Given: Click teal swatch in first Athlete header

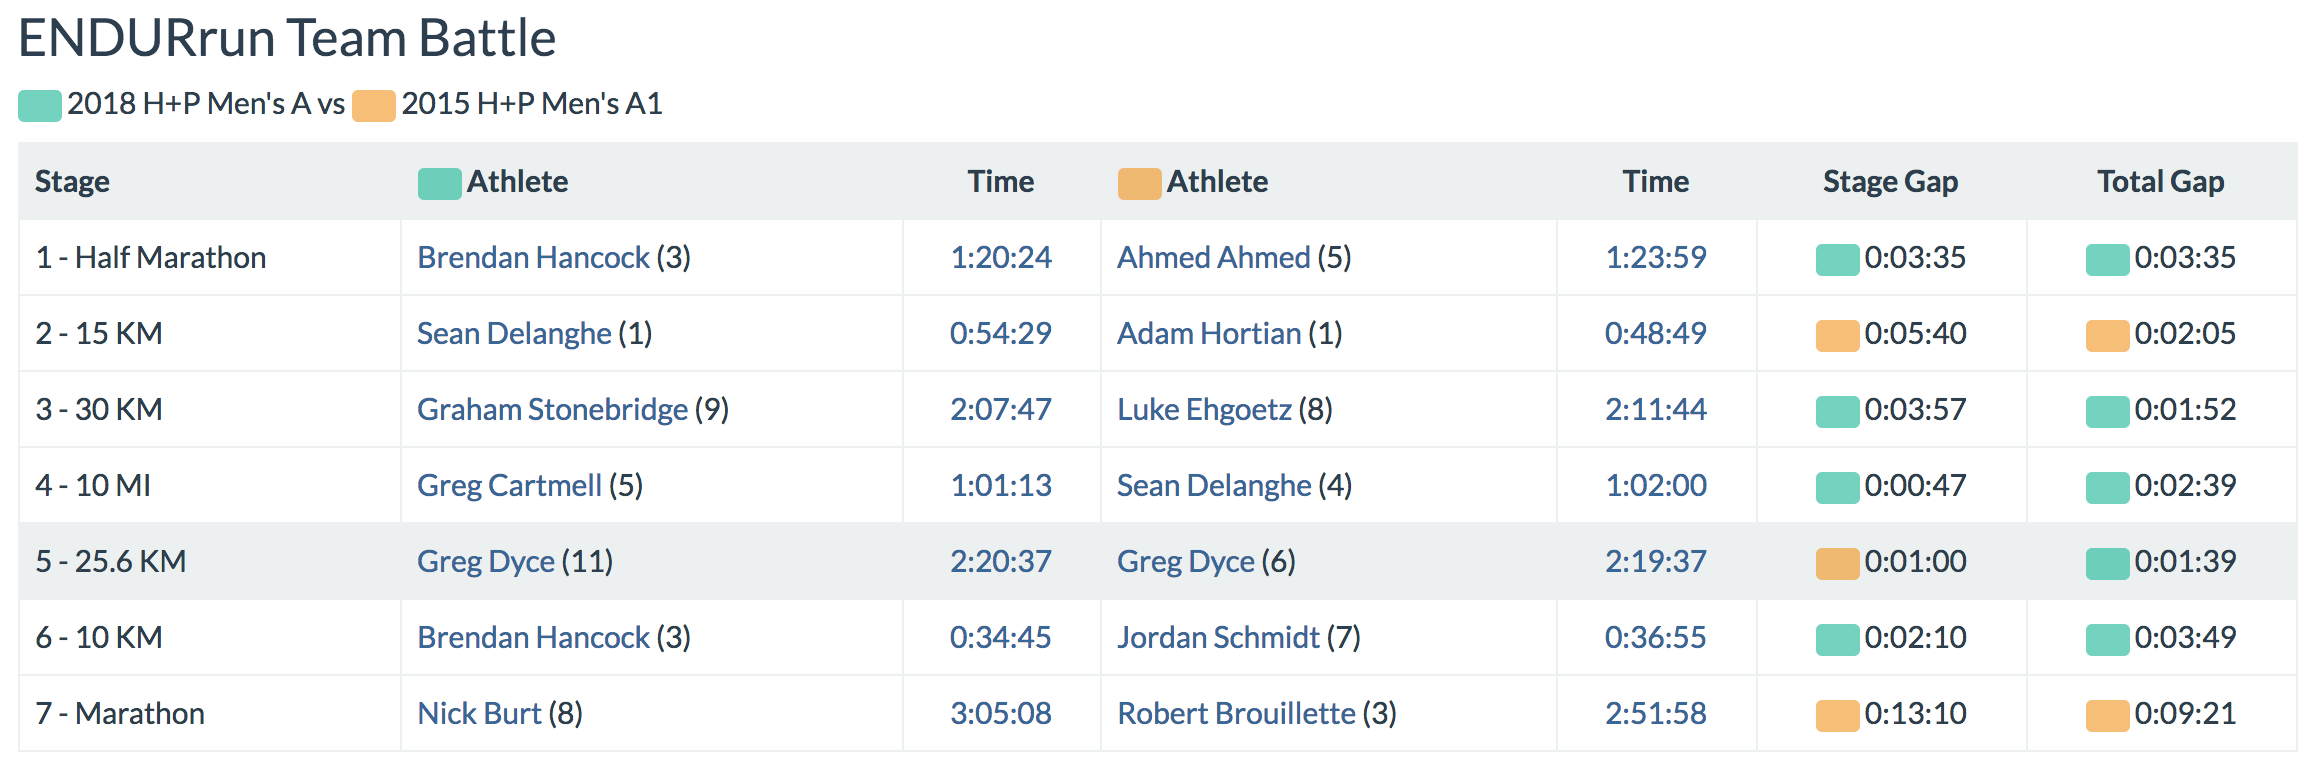Looking at the screenshot, I should (439, 184).
